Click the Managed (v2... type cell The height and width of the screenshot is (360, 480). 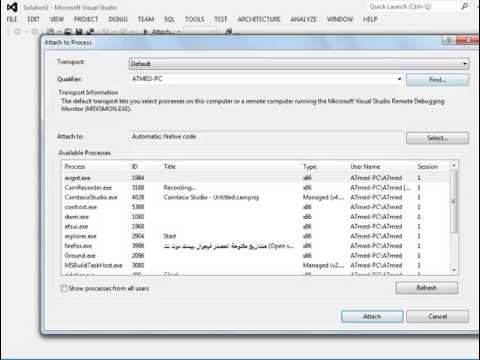(323, 265)
